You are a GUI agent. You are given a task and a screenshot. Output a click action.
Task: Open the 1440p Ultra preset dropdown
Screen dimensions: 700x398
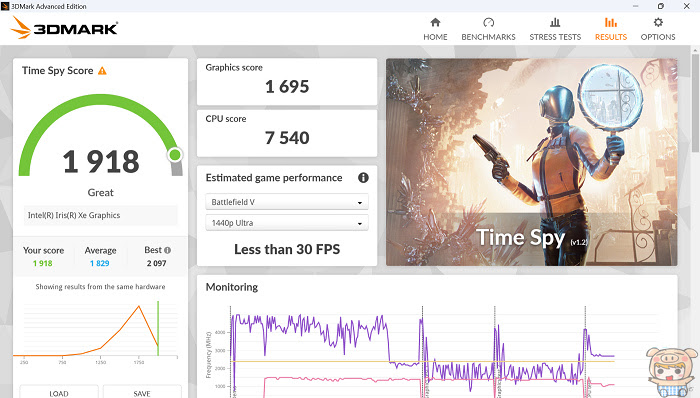(x=287, y=223)
